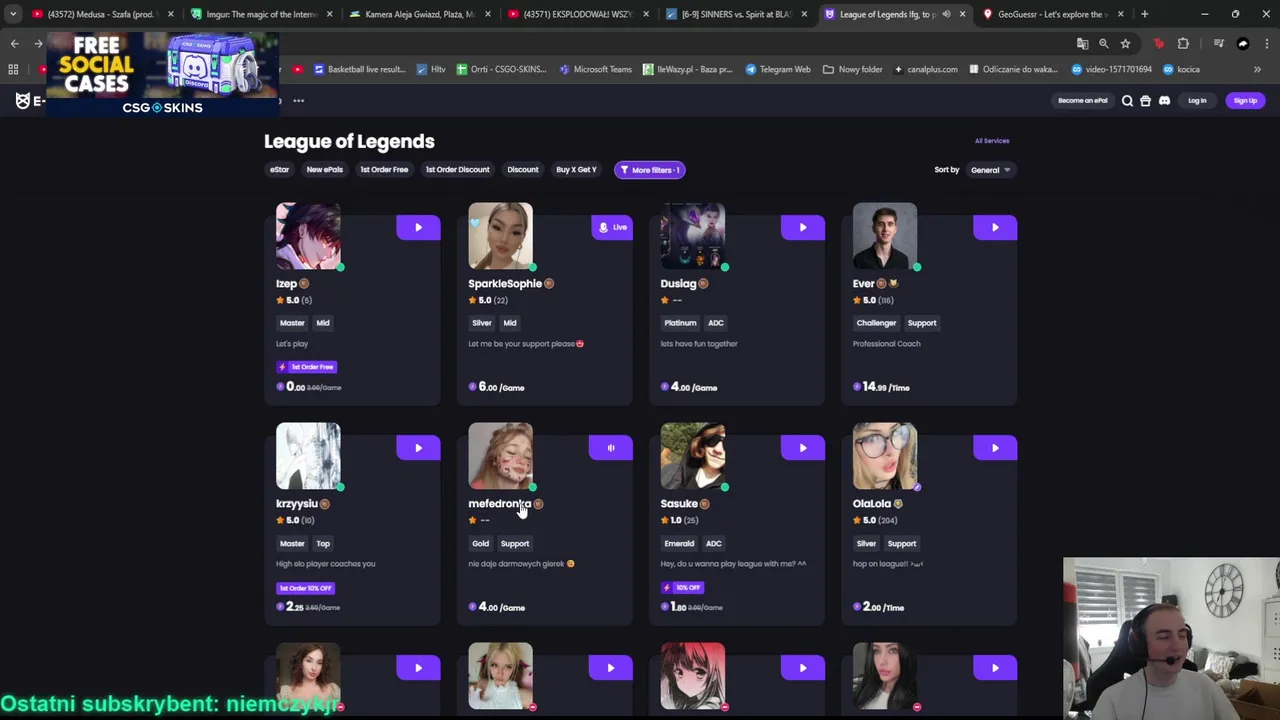This screenshot has height=720, width=1280.
Task: Play krzyysiu's voice intro
Action: [x=418, y=448]
